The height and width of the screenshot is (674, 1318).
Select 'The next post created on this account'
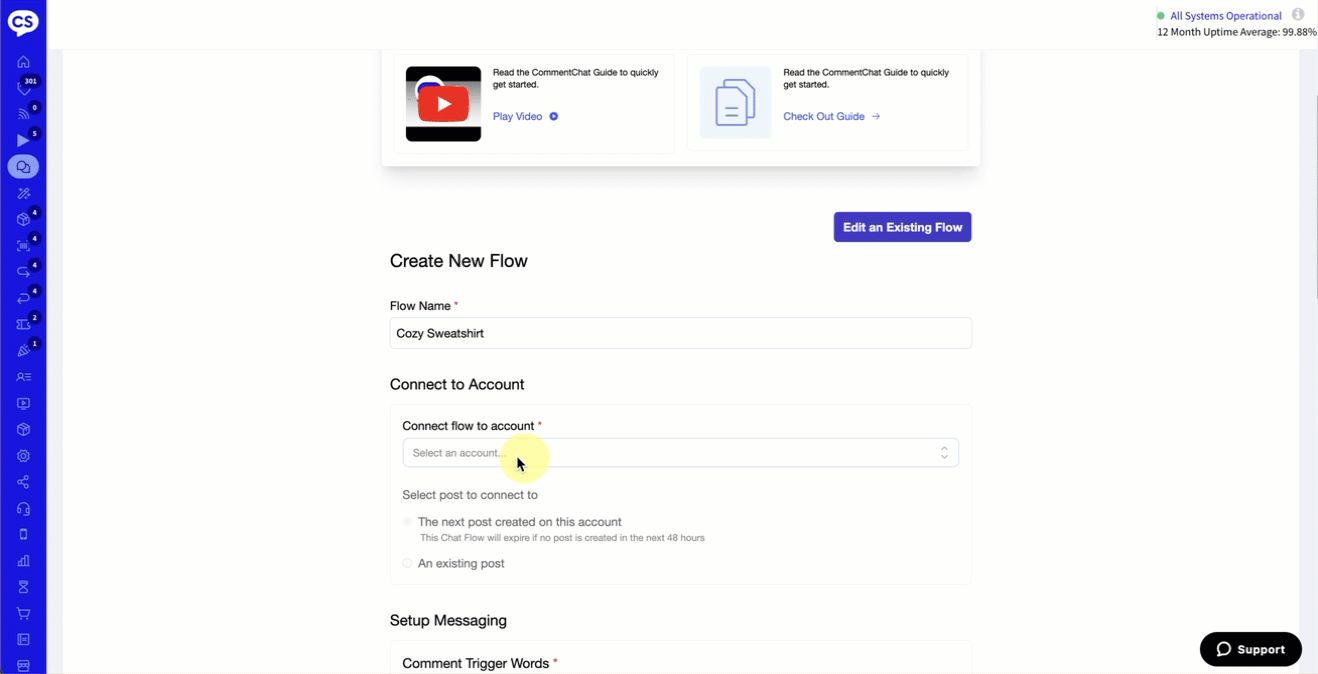pyautogui.click(x=408, y=522)
